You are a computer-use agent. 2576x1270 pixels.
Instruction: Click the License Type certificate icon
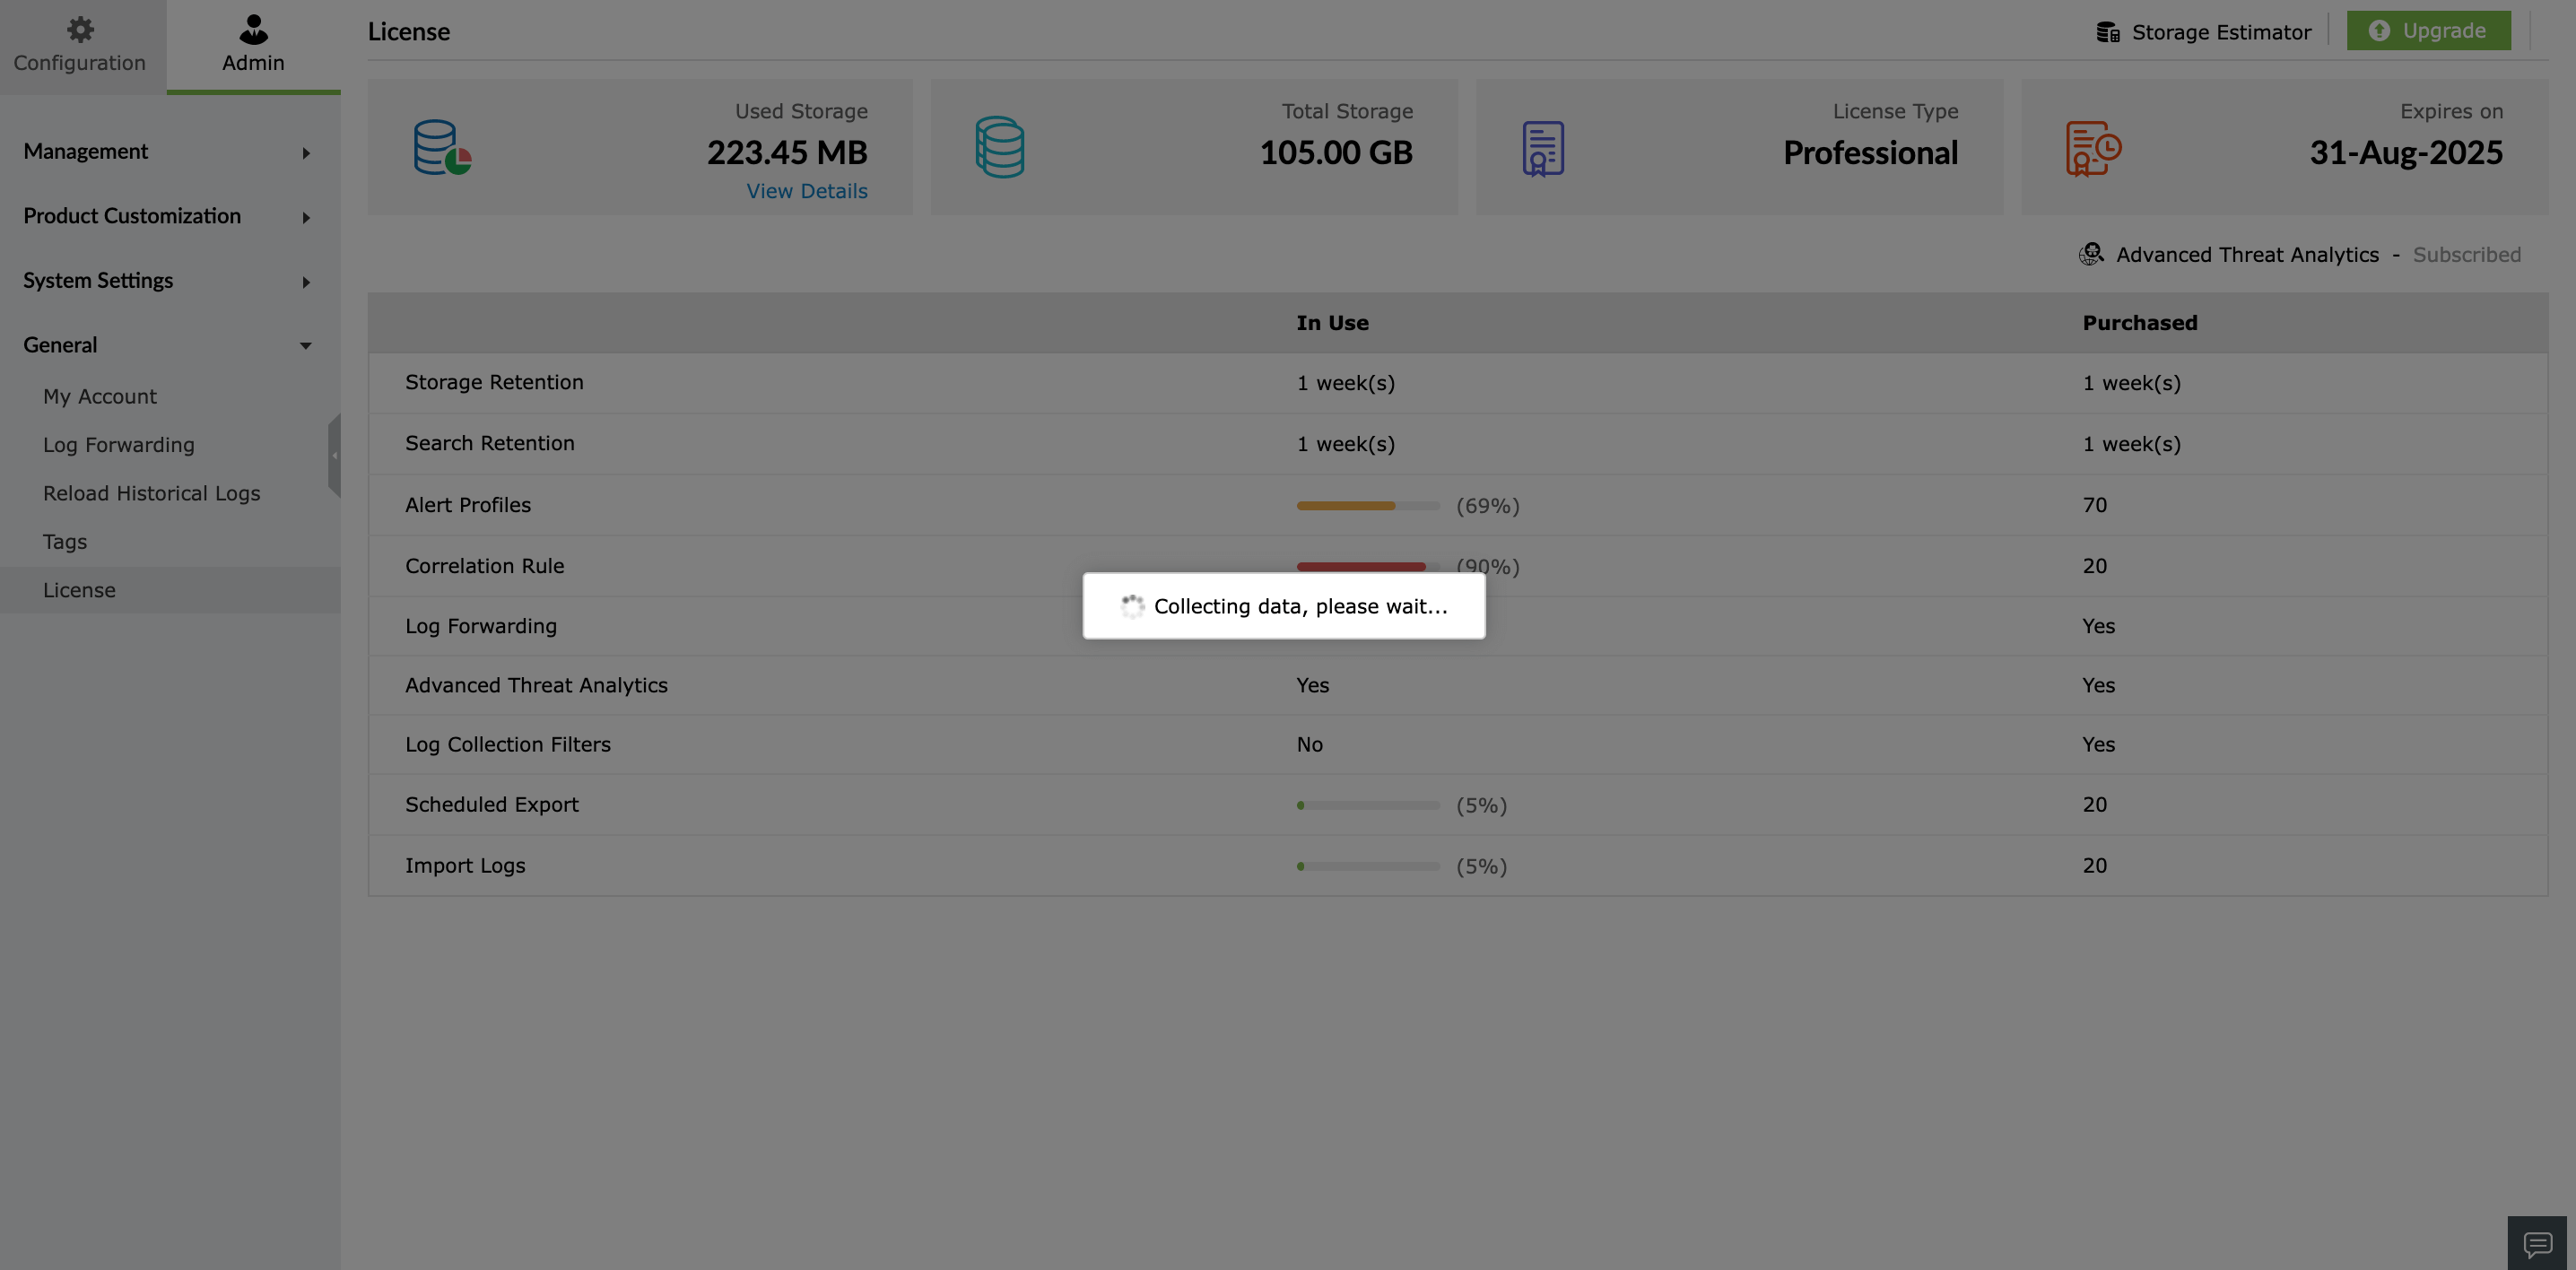[x=1543, y=148]
